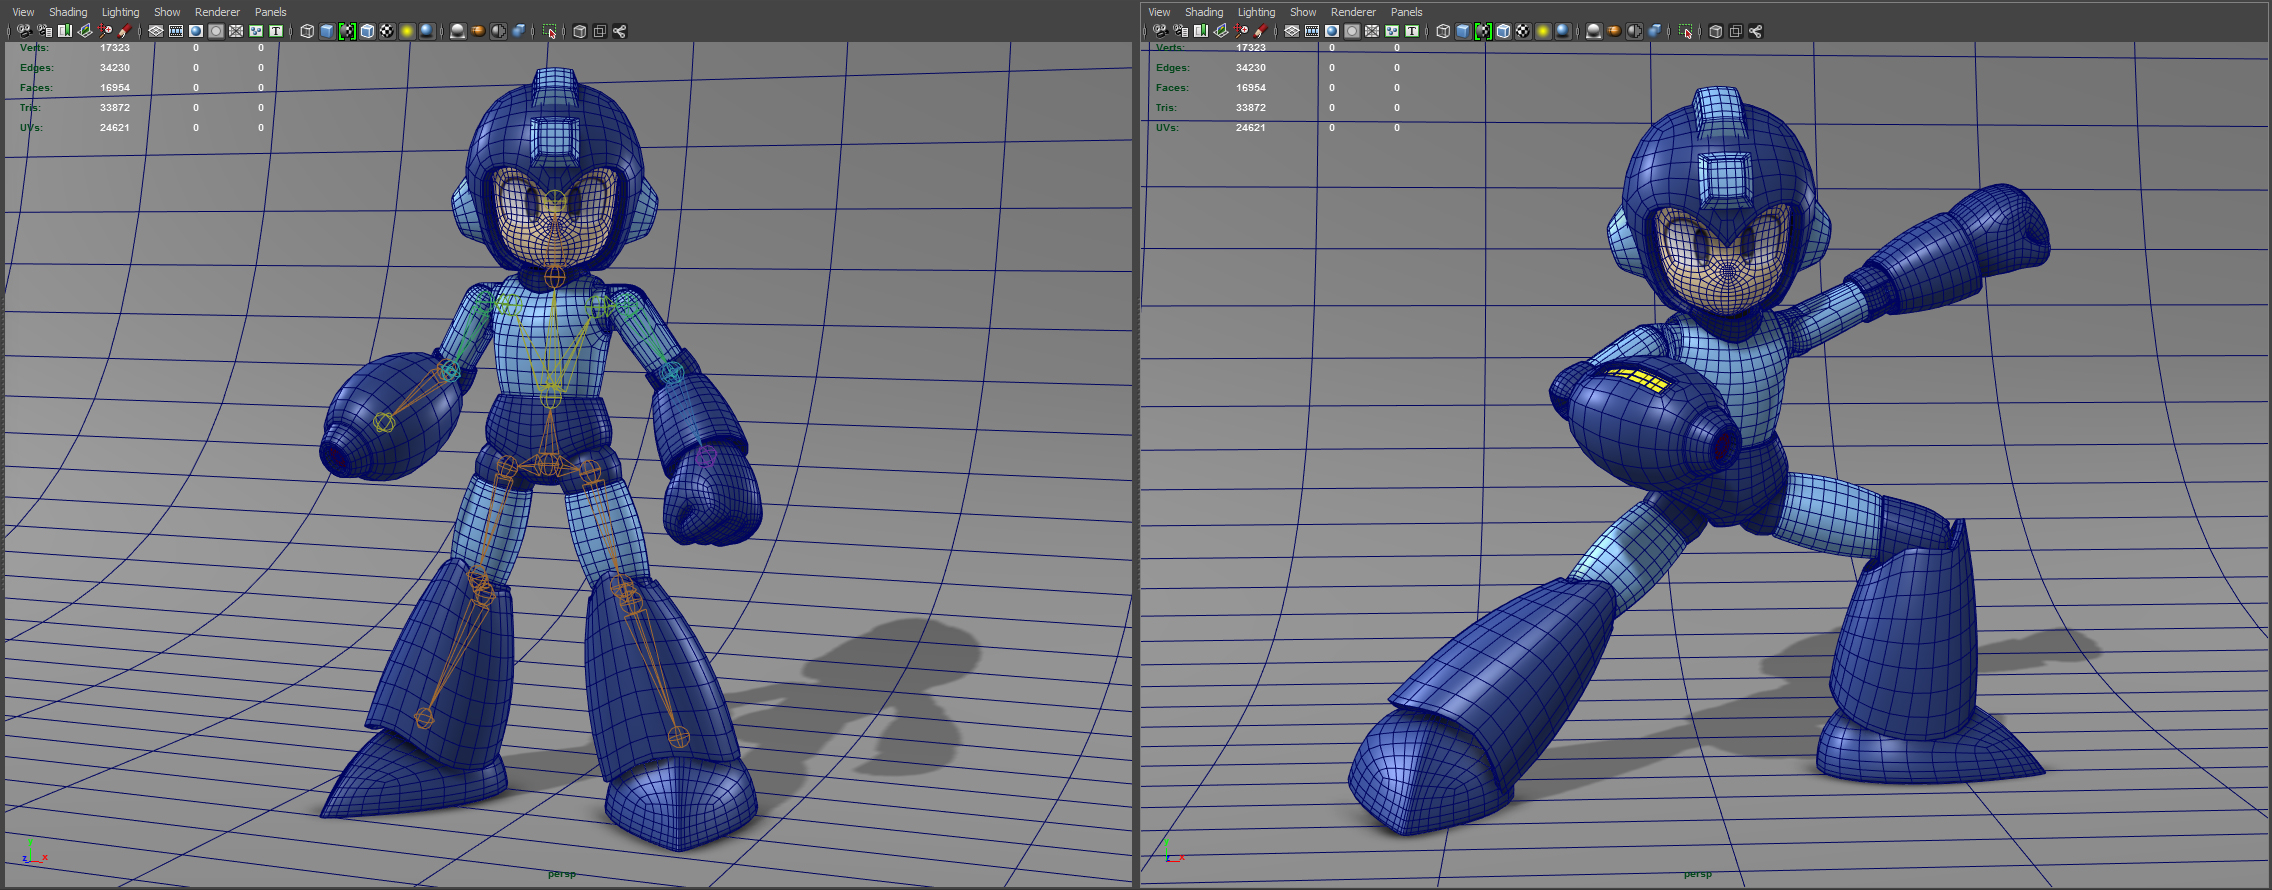Viewport: 2272px width, 890px height.
Task: Click Bookmarks icon in right viewport toolbar
Action: click(x=1201, y=31)
